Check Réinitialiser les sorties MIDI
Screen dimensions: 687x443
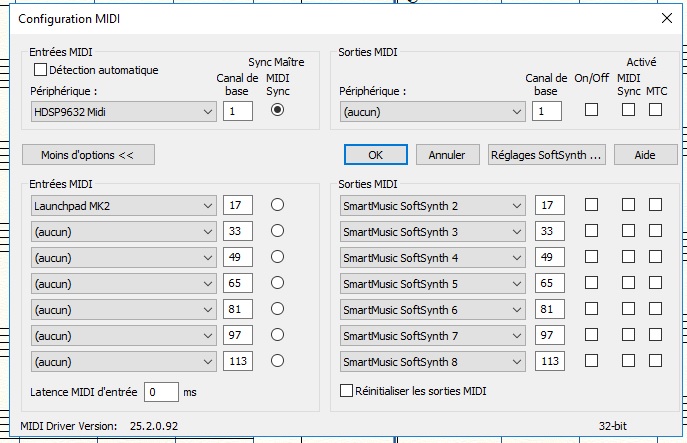tap(348, 390)
